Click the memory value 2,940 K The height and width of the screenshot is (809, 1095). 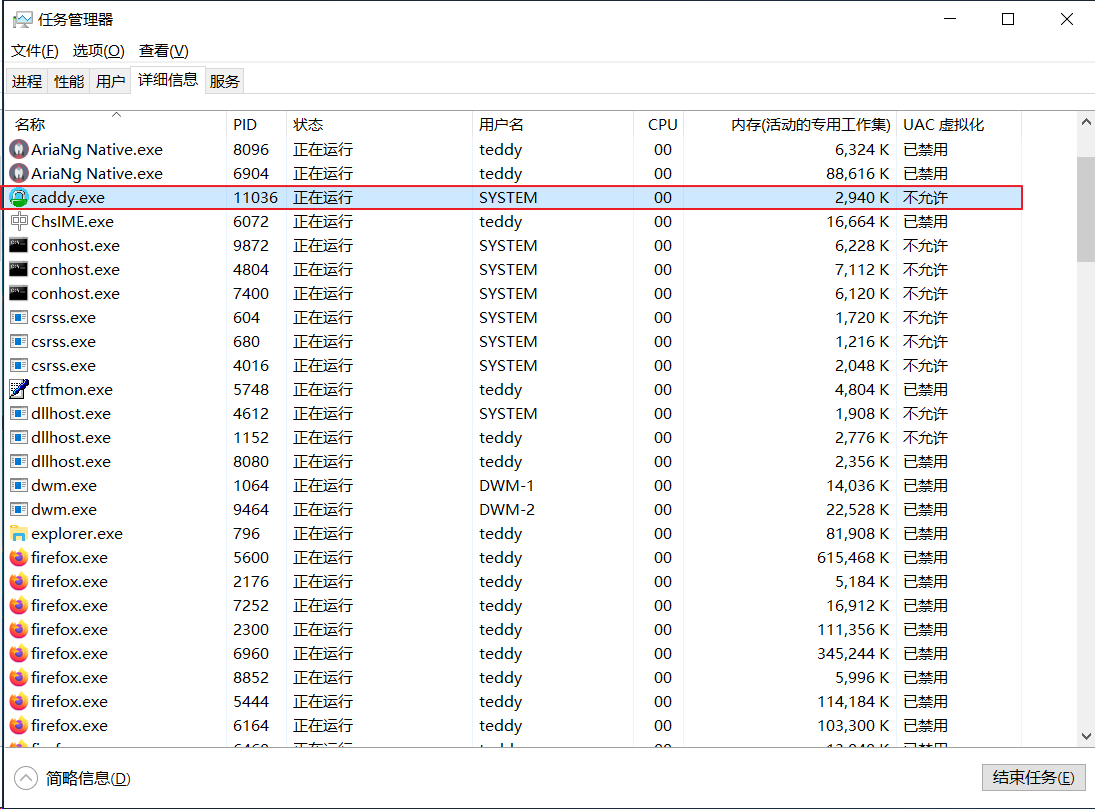(x=862, y=198)
